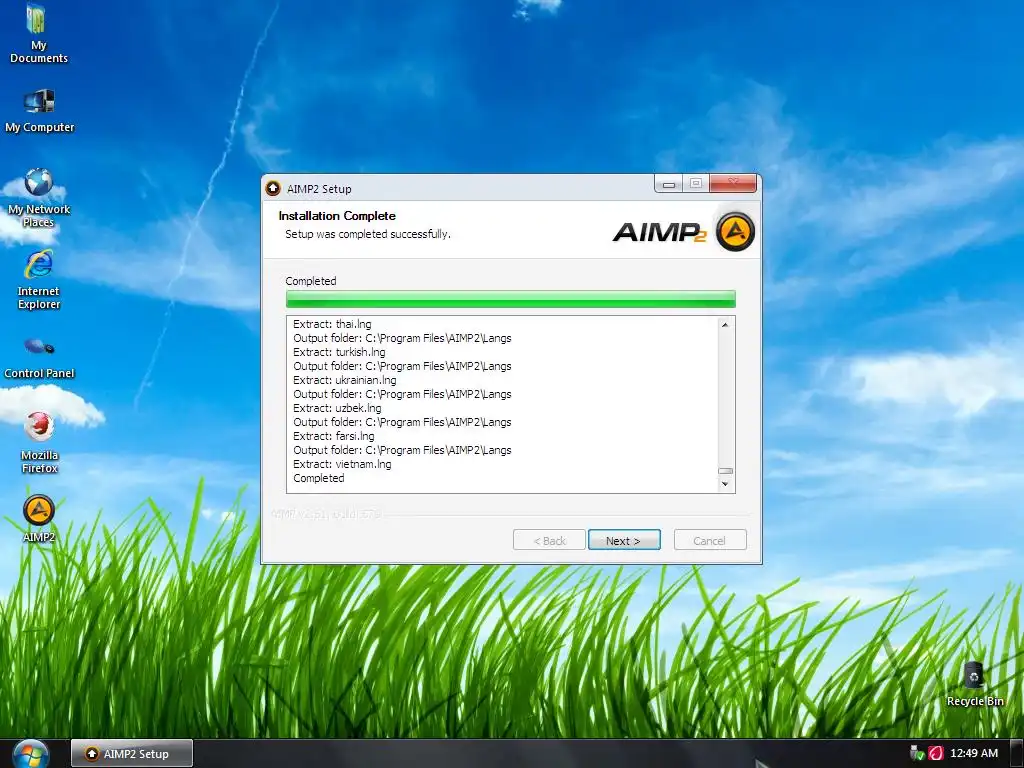This screenshot has width=1024, height=768.
Task: Select the Internet Explorer desktop icon
Action: click(x=39, y=280)
